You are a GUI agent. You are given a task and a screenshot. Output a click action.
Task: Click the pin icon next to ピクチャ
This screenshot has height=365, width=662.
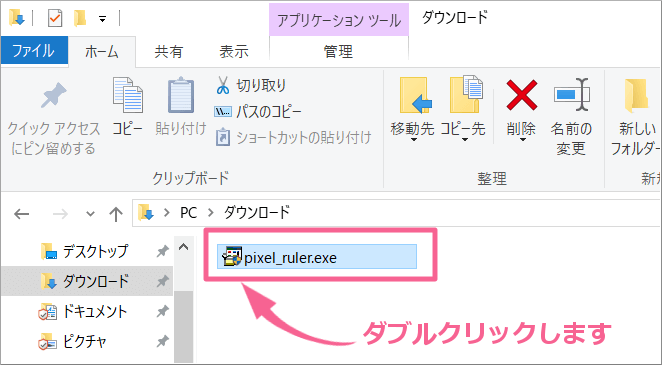162,342
